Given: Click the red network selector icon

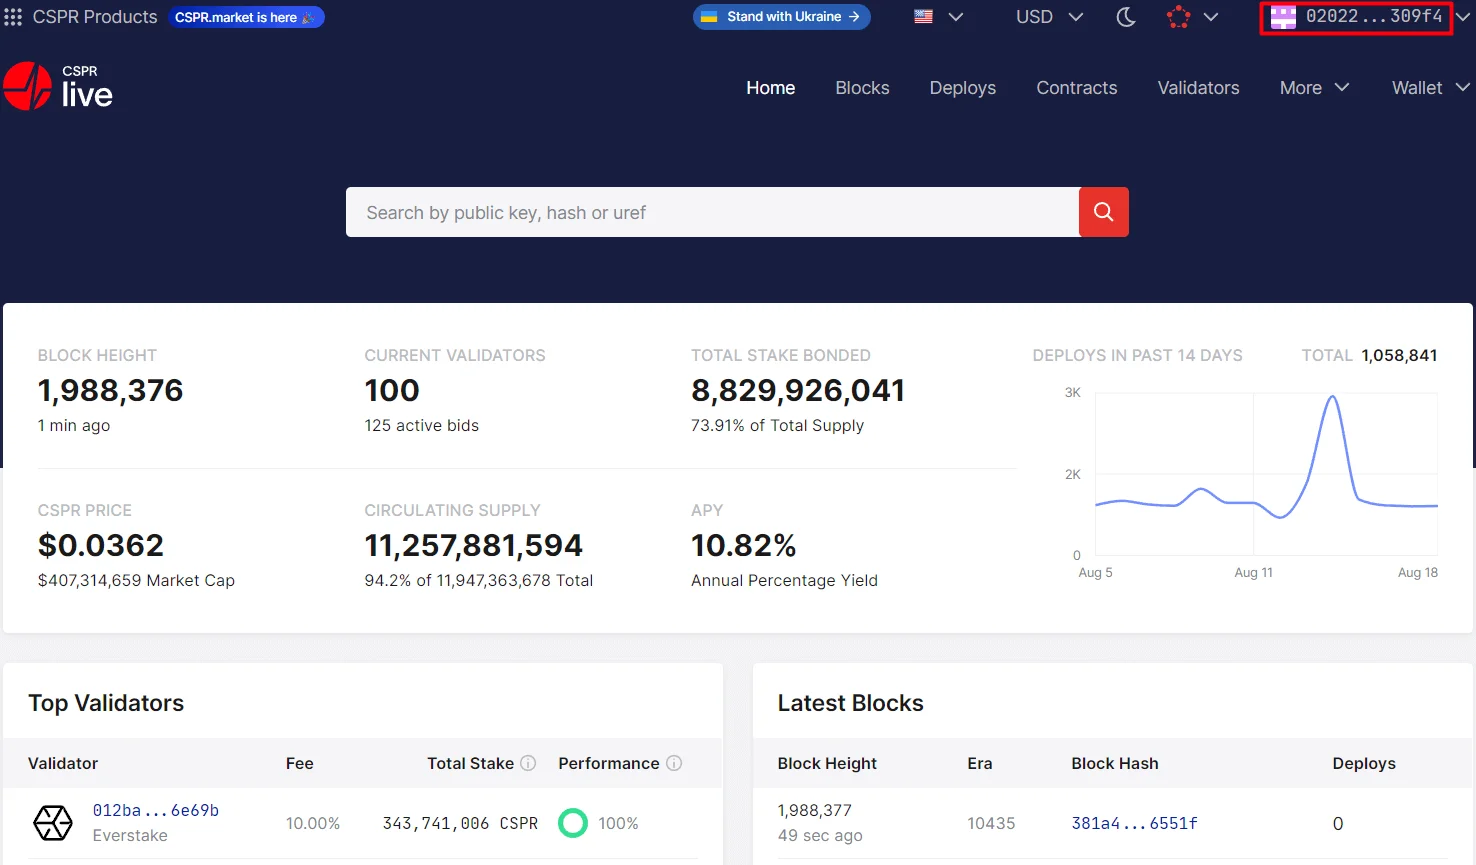Looking at the screenshot, I should coord(1179,16).
